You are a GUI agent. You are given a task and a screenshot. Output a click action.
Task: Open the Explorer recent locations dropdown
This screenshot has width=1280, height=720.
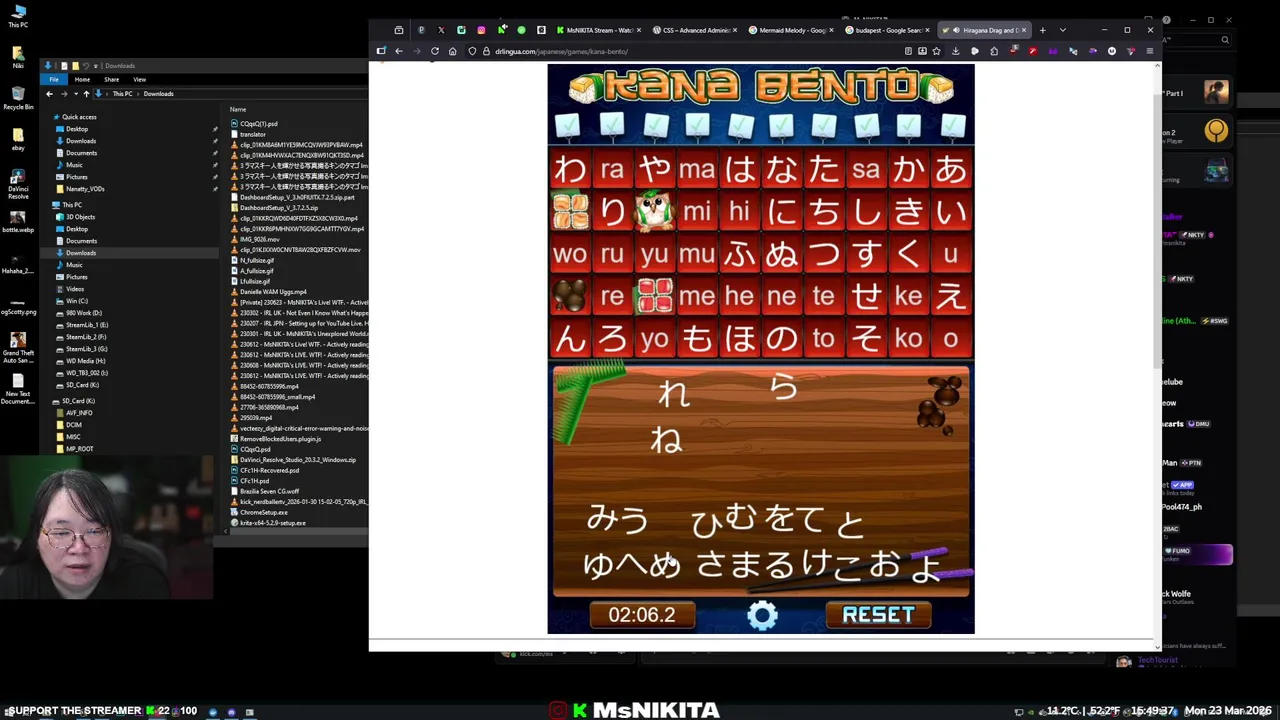pos(75,94)
